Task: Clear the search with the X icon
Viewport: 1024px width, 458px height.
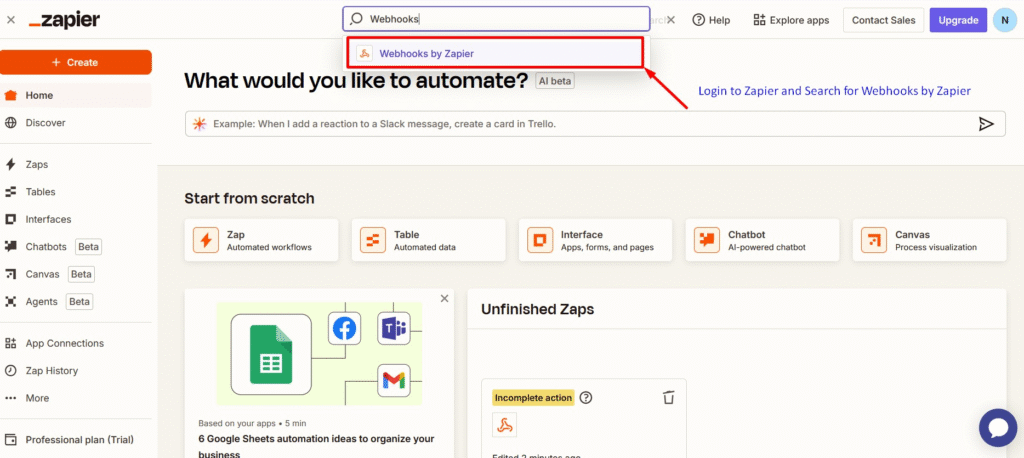Action: pos(670,20)
